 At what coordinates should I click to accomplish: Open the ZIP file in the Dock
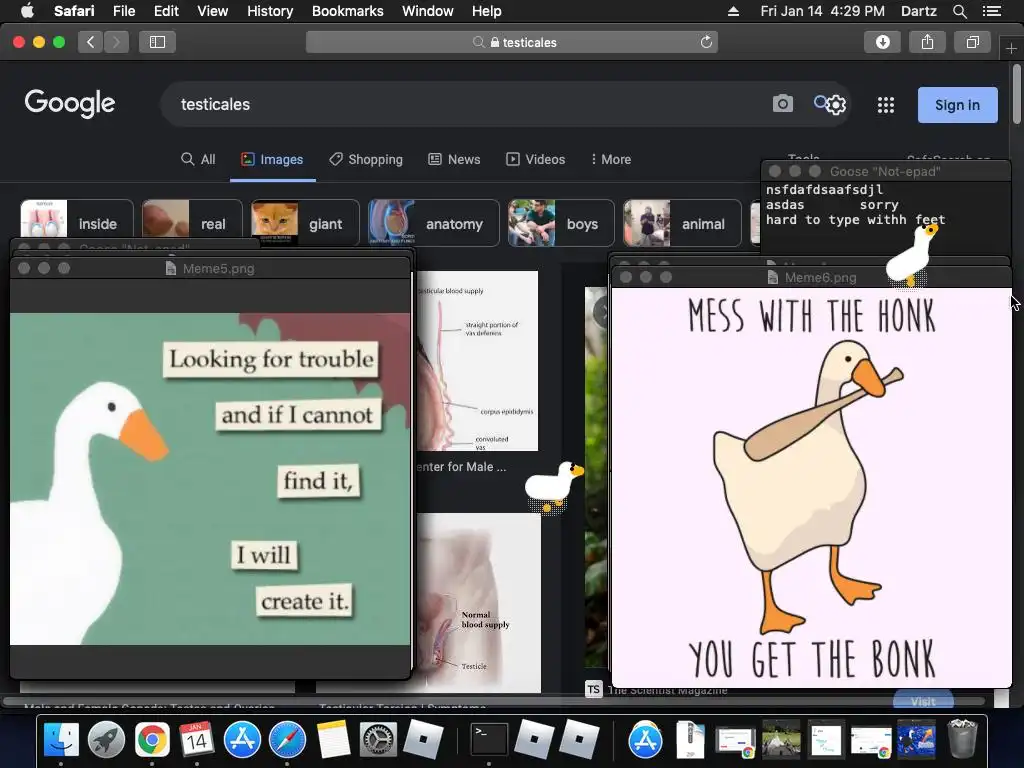point(690,740)
